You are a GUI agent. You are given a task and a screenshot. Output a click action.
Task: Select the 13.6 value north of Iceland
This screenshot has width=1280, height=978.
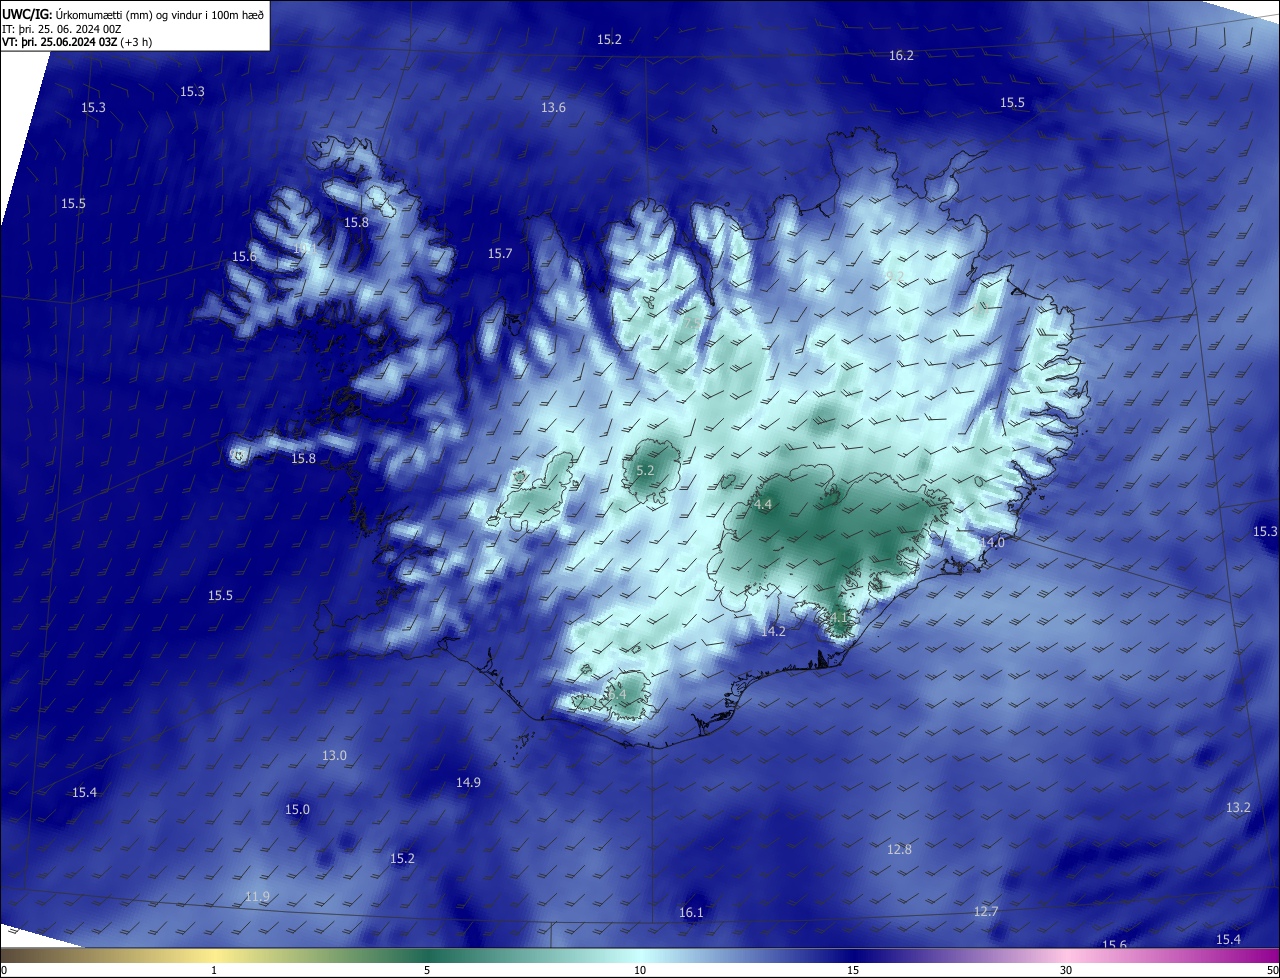(553, 107)
